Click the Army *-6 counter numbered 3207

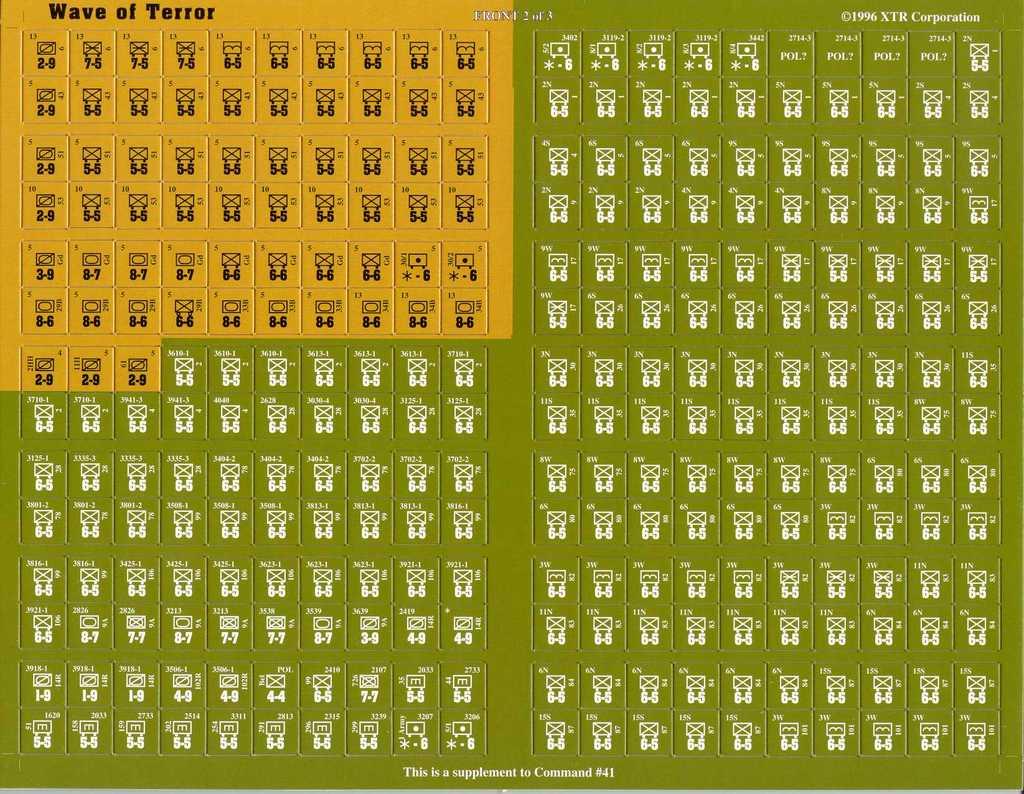417,732
